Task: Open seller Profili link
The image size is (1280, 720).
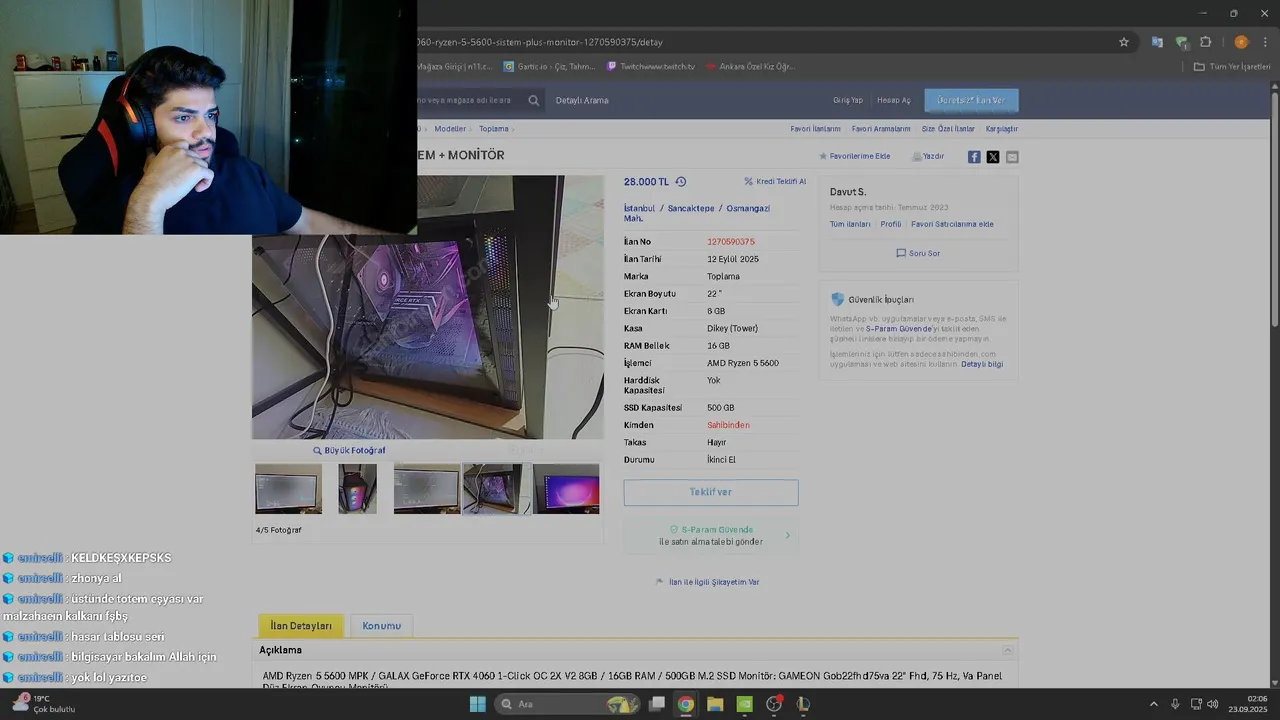Action: pyautogui.click(x=891, y=224)
